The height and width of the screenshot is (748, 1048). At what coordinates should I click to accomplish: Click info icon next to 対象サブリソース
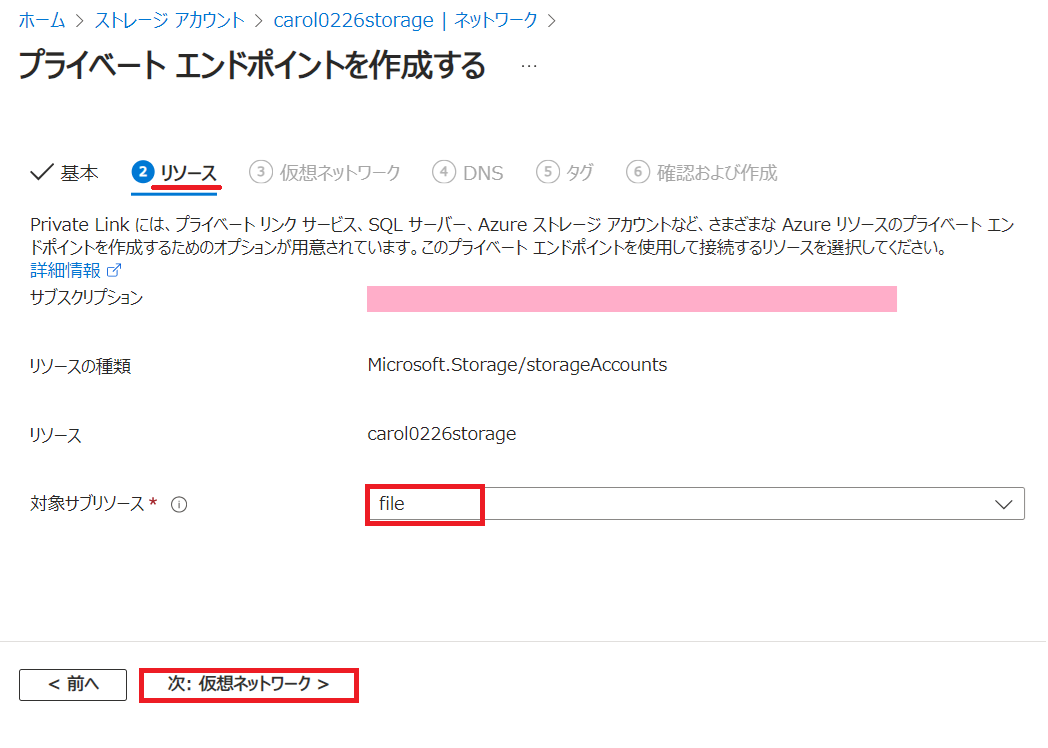point(179,505)
